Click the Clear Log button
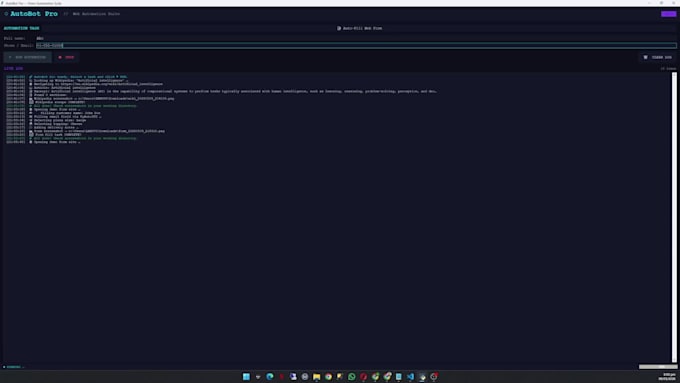 (x=657, y=57)
